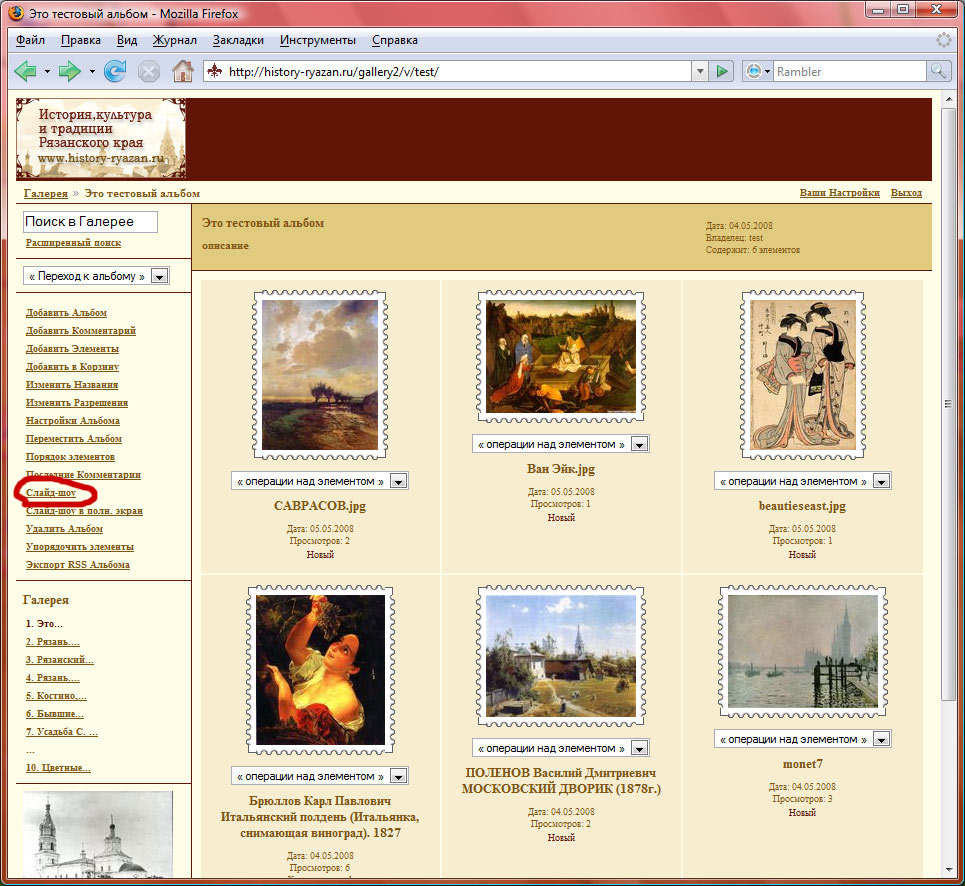This screenshot has height=886, width=965.
Task: Open the back history dropdown arrow
Action: click(x=47, y=71)
